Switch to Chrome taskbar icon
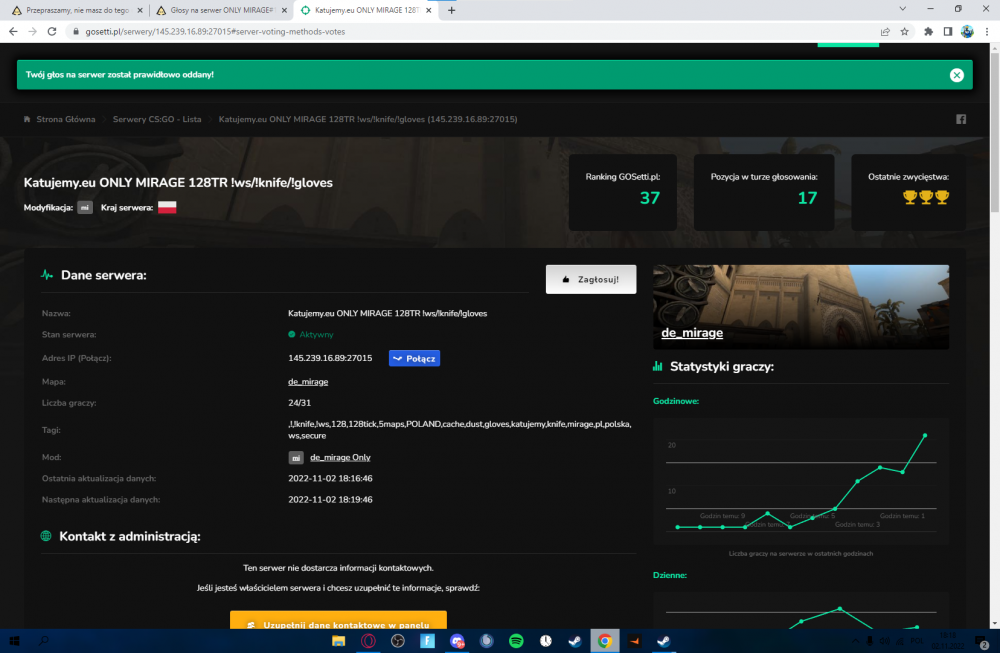The width and height of the screenshot is (1000, 653). (605, 641)
